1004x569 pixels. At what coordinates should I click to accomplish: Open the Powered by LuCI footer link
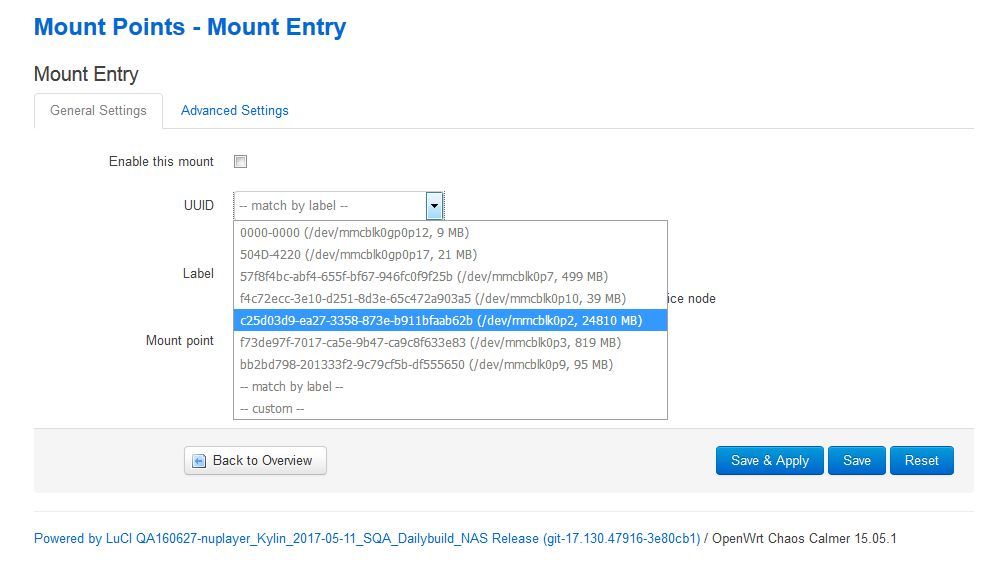tap(367, 538)
